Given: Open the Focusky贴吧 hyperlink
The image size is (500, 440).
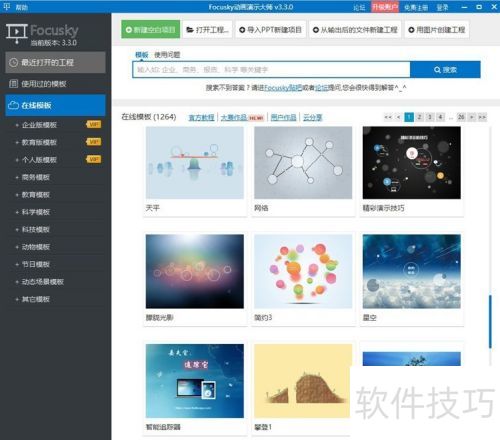Looking at the screenshot, I should tap(283, 88).
